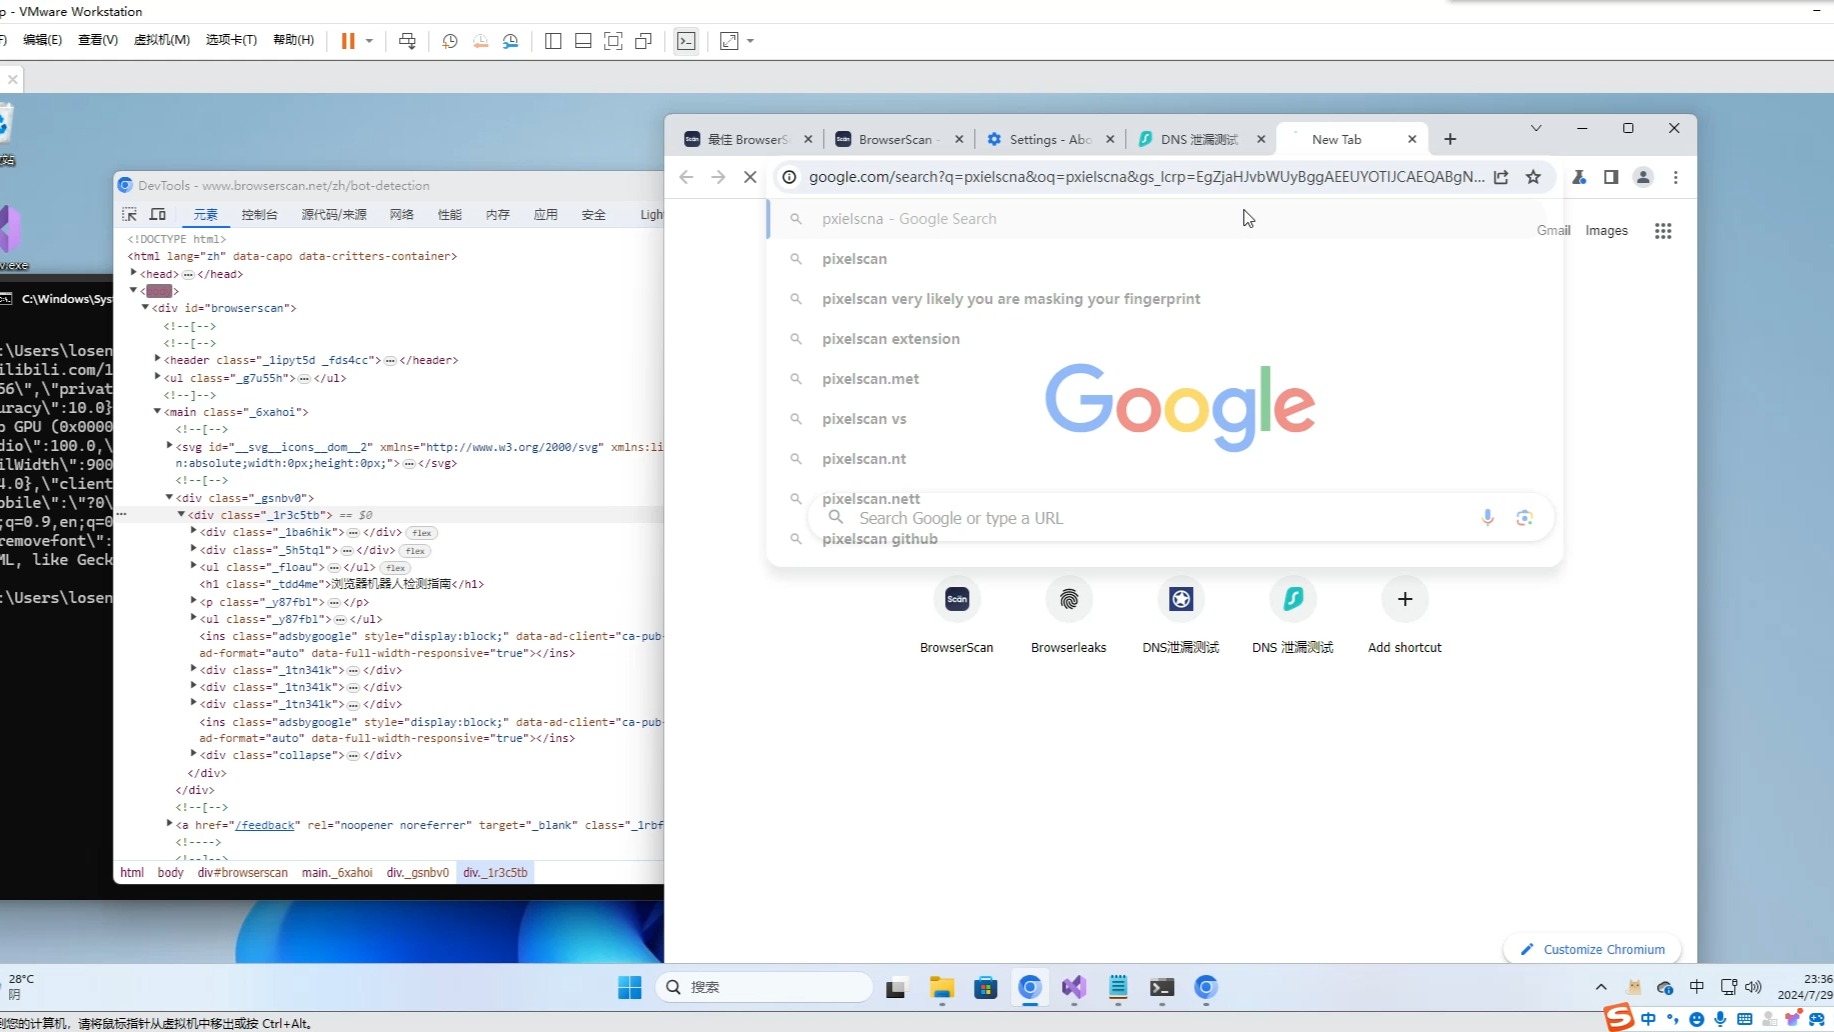Open snapshot manager icon

(x=511, y=41)
